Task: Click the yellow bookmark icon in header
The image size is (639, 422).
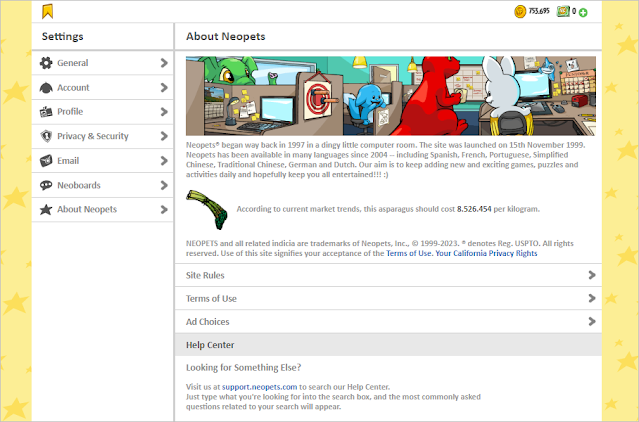Action: [48, 11]
